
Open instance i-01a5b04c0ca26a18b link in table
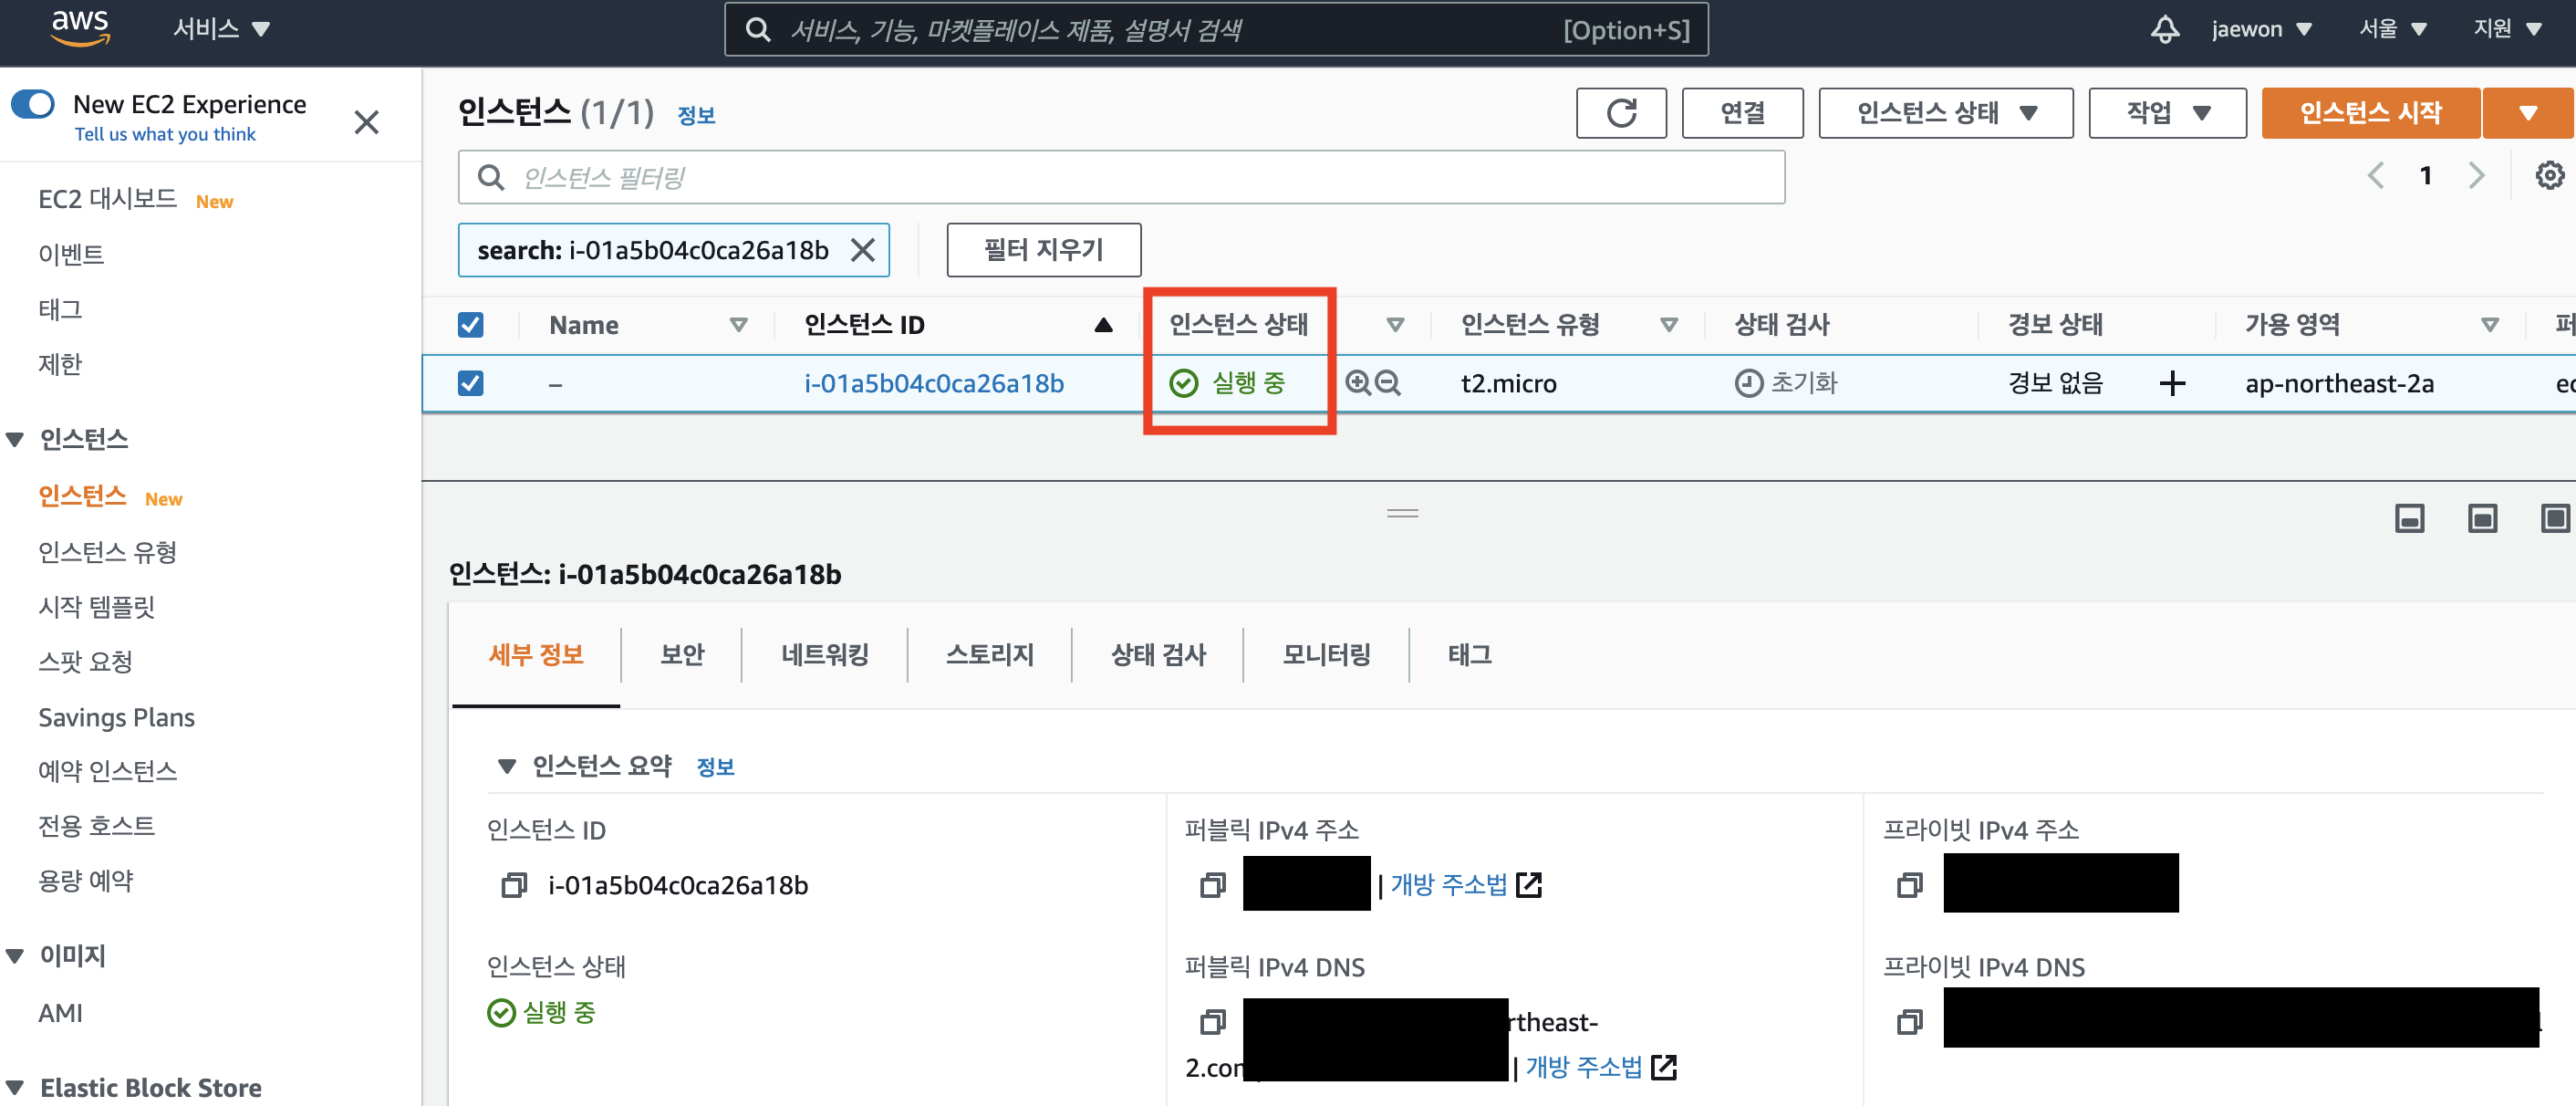(933, 383)
